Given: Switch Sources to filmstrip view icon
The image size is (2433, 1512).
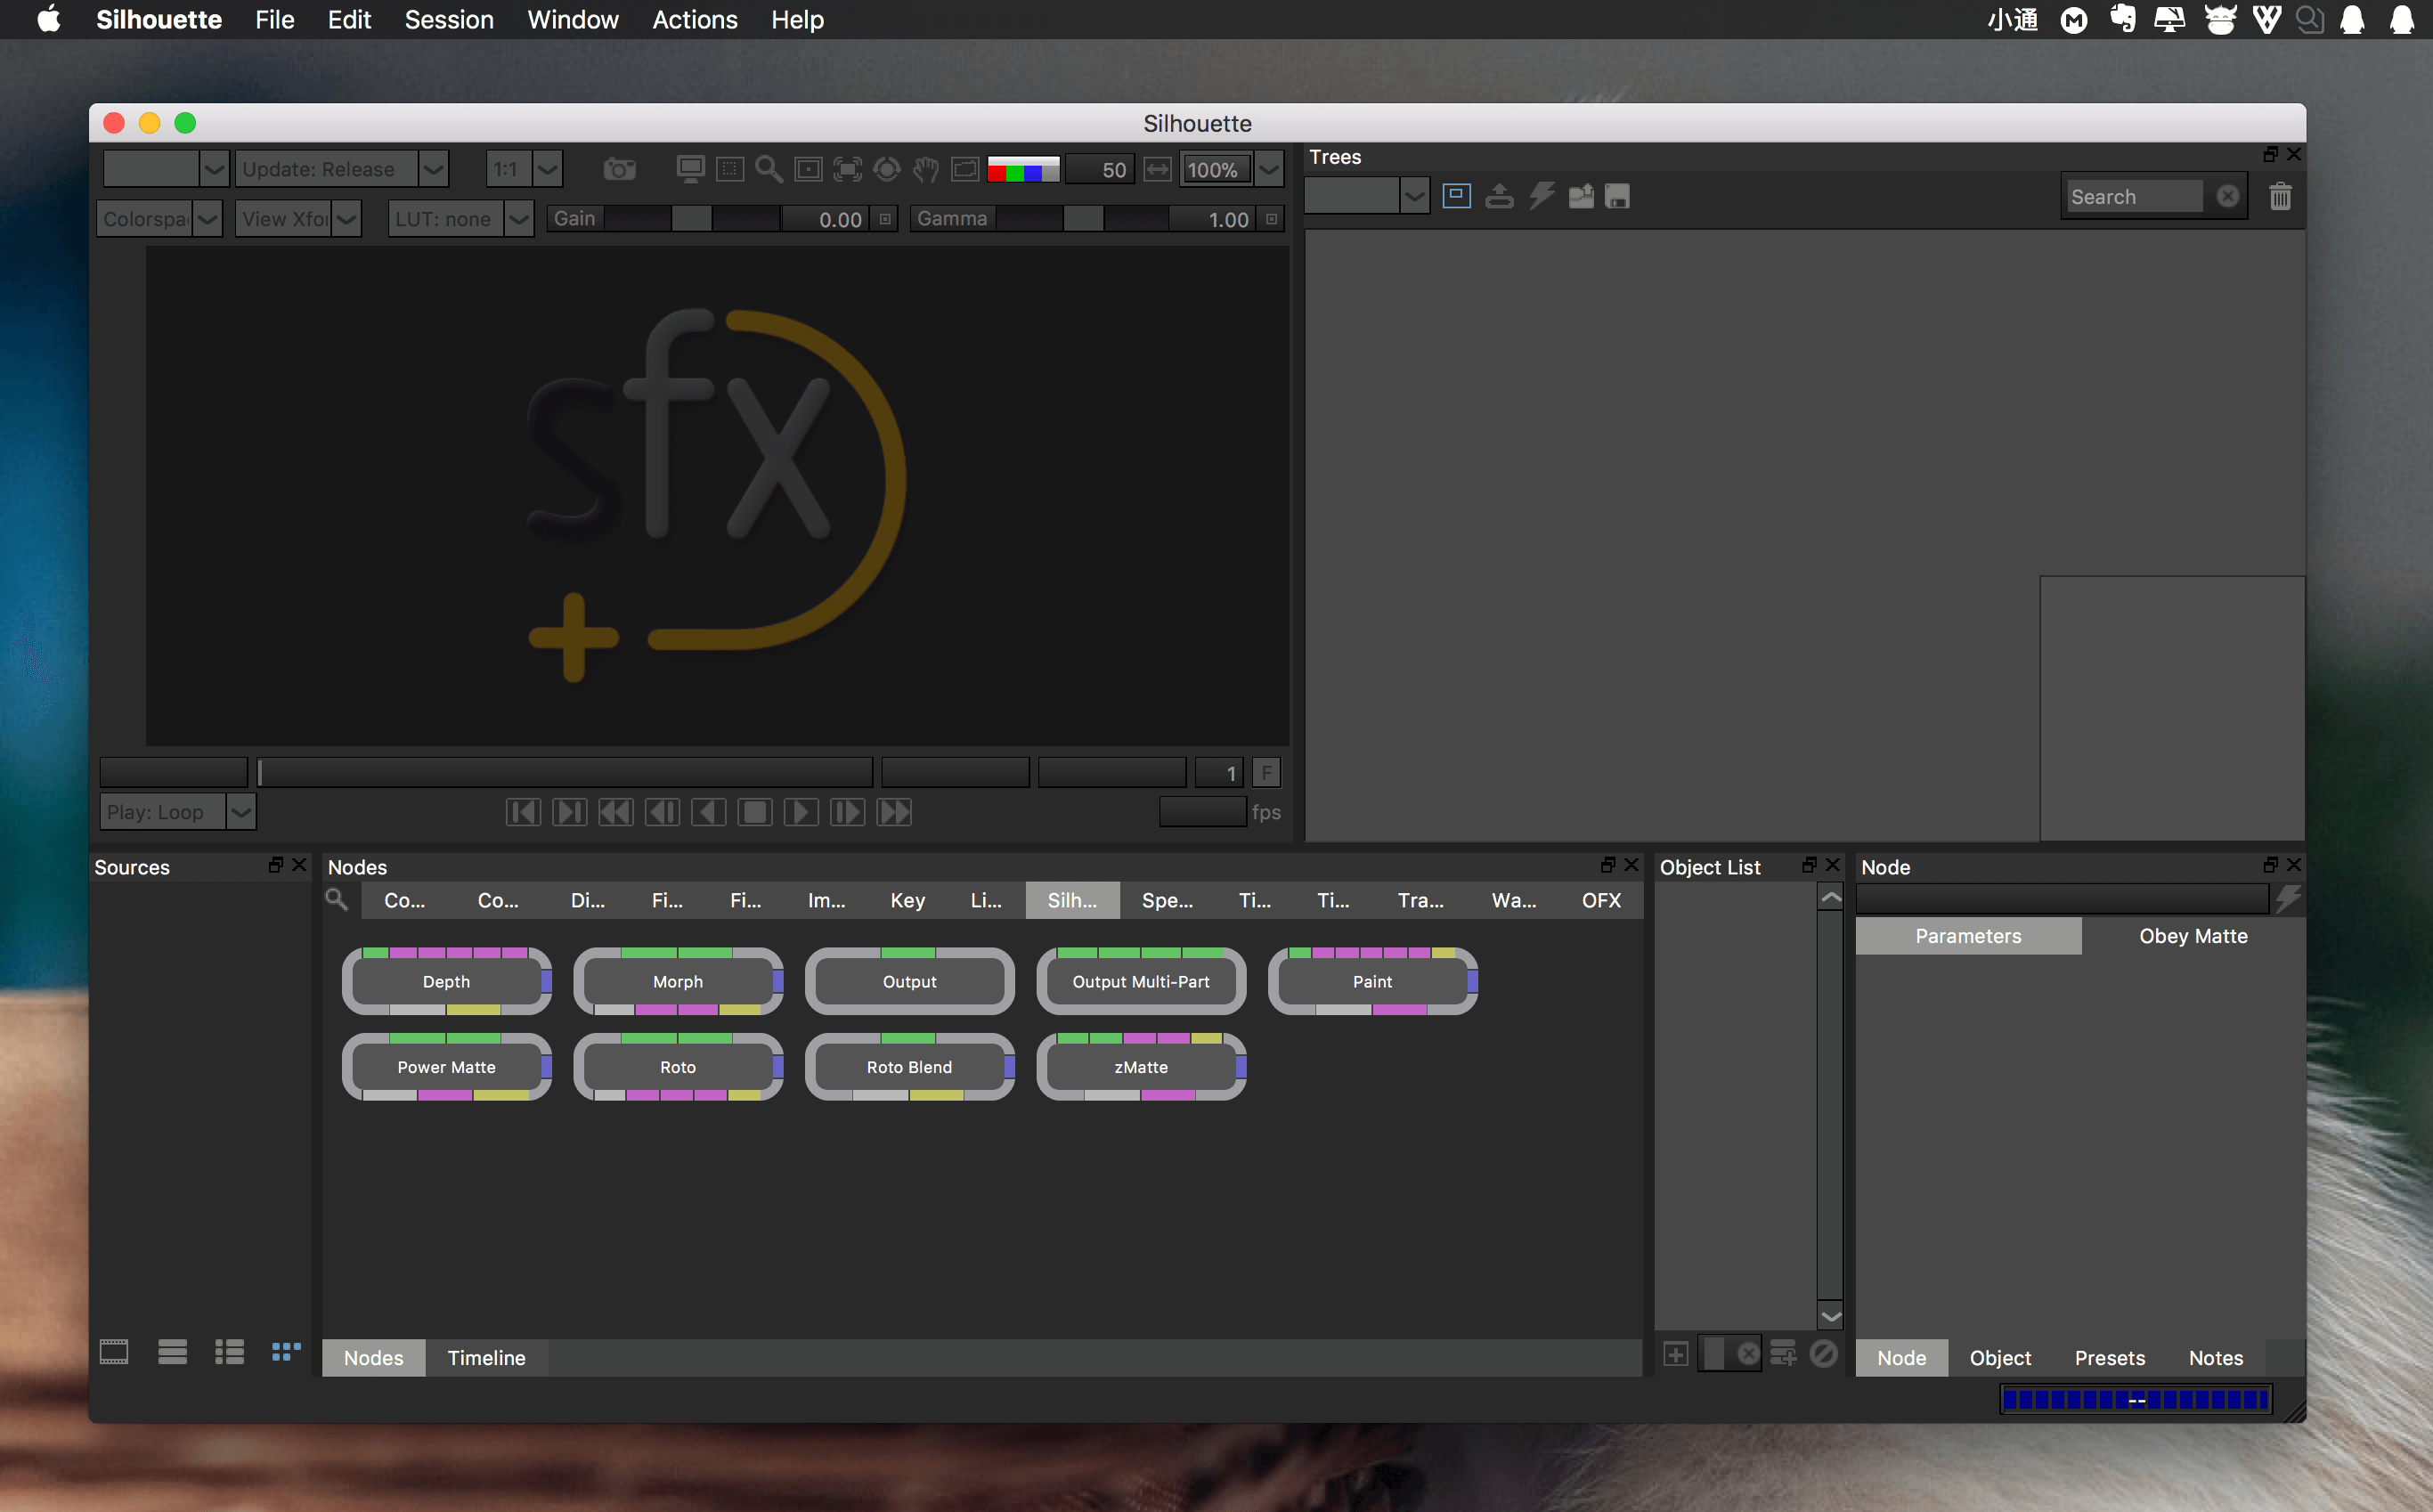Looking at the screenshot, I should pos(114,1352).
